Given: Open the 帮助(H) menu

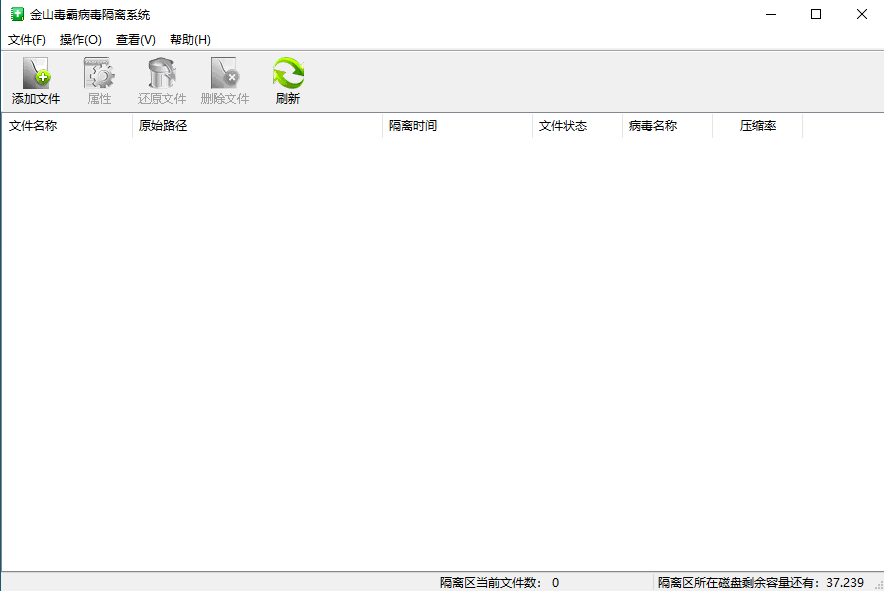Looking at the screenshot, I should (190, 40).
